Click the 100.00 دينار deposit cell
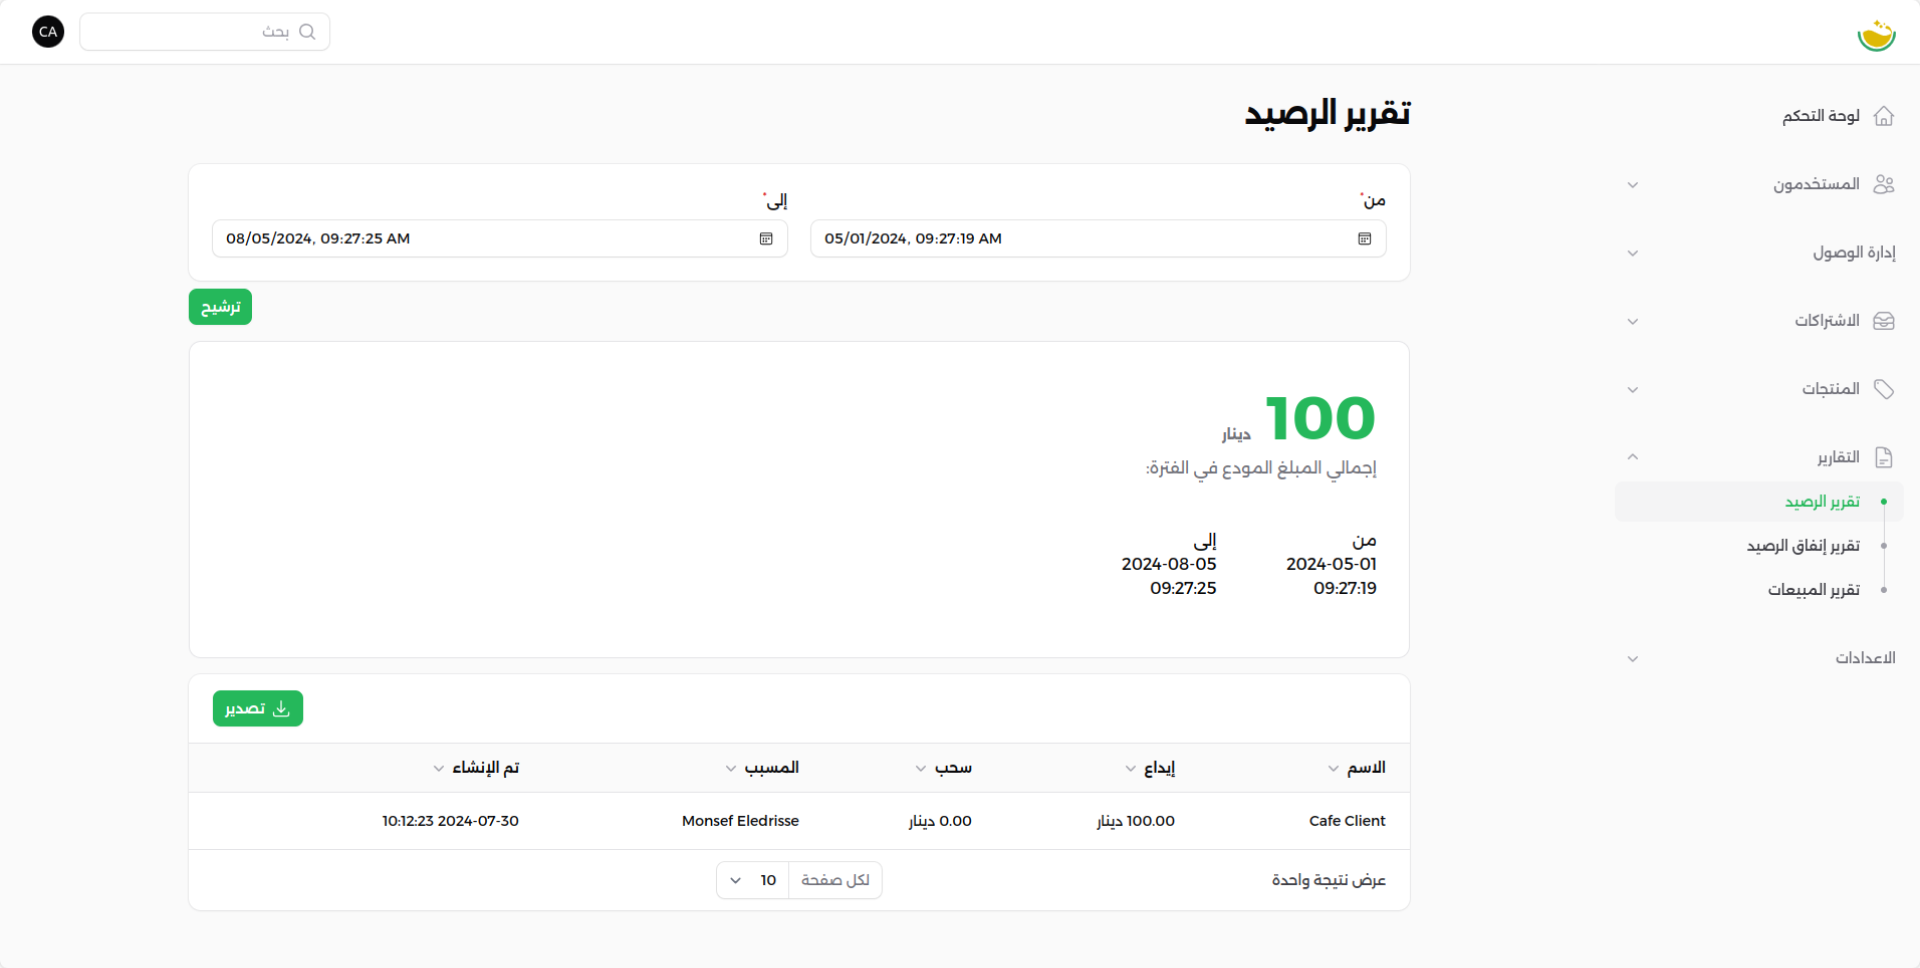The image size is (1920, 968). (x=1135, y=821)
